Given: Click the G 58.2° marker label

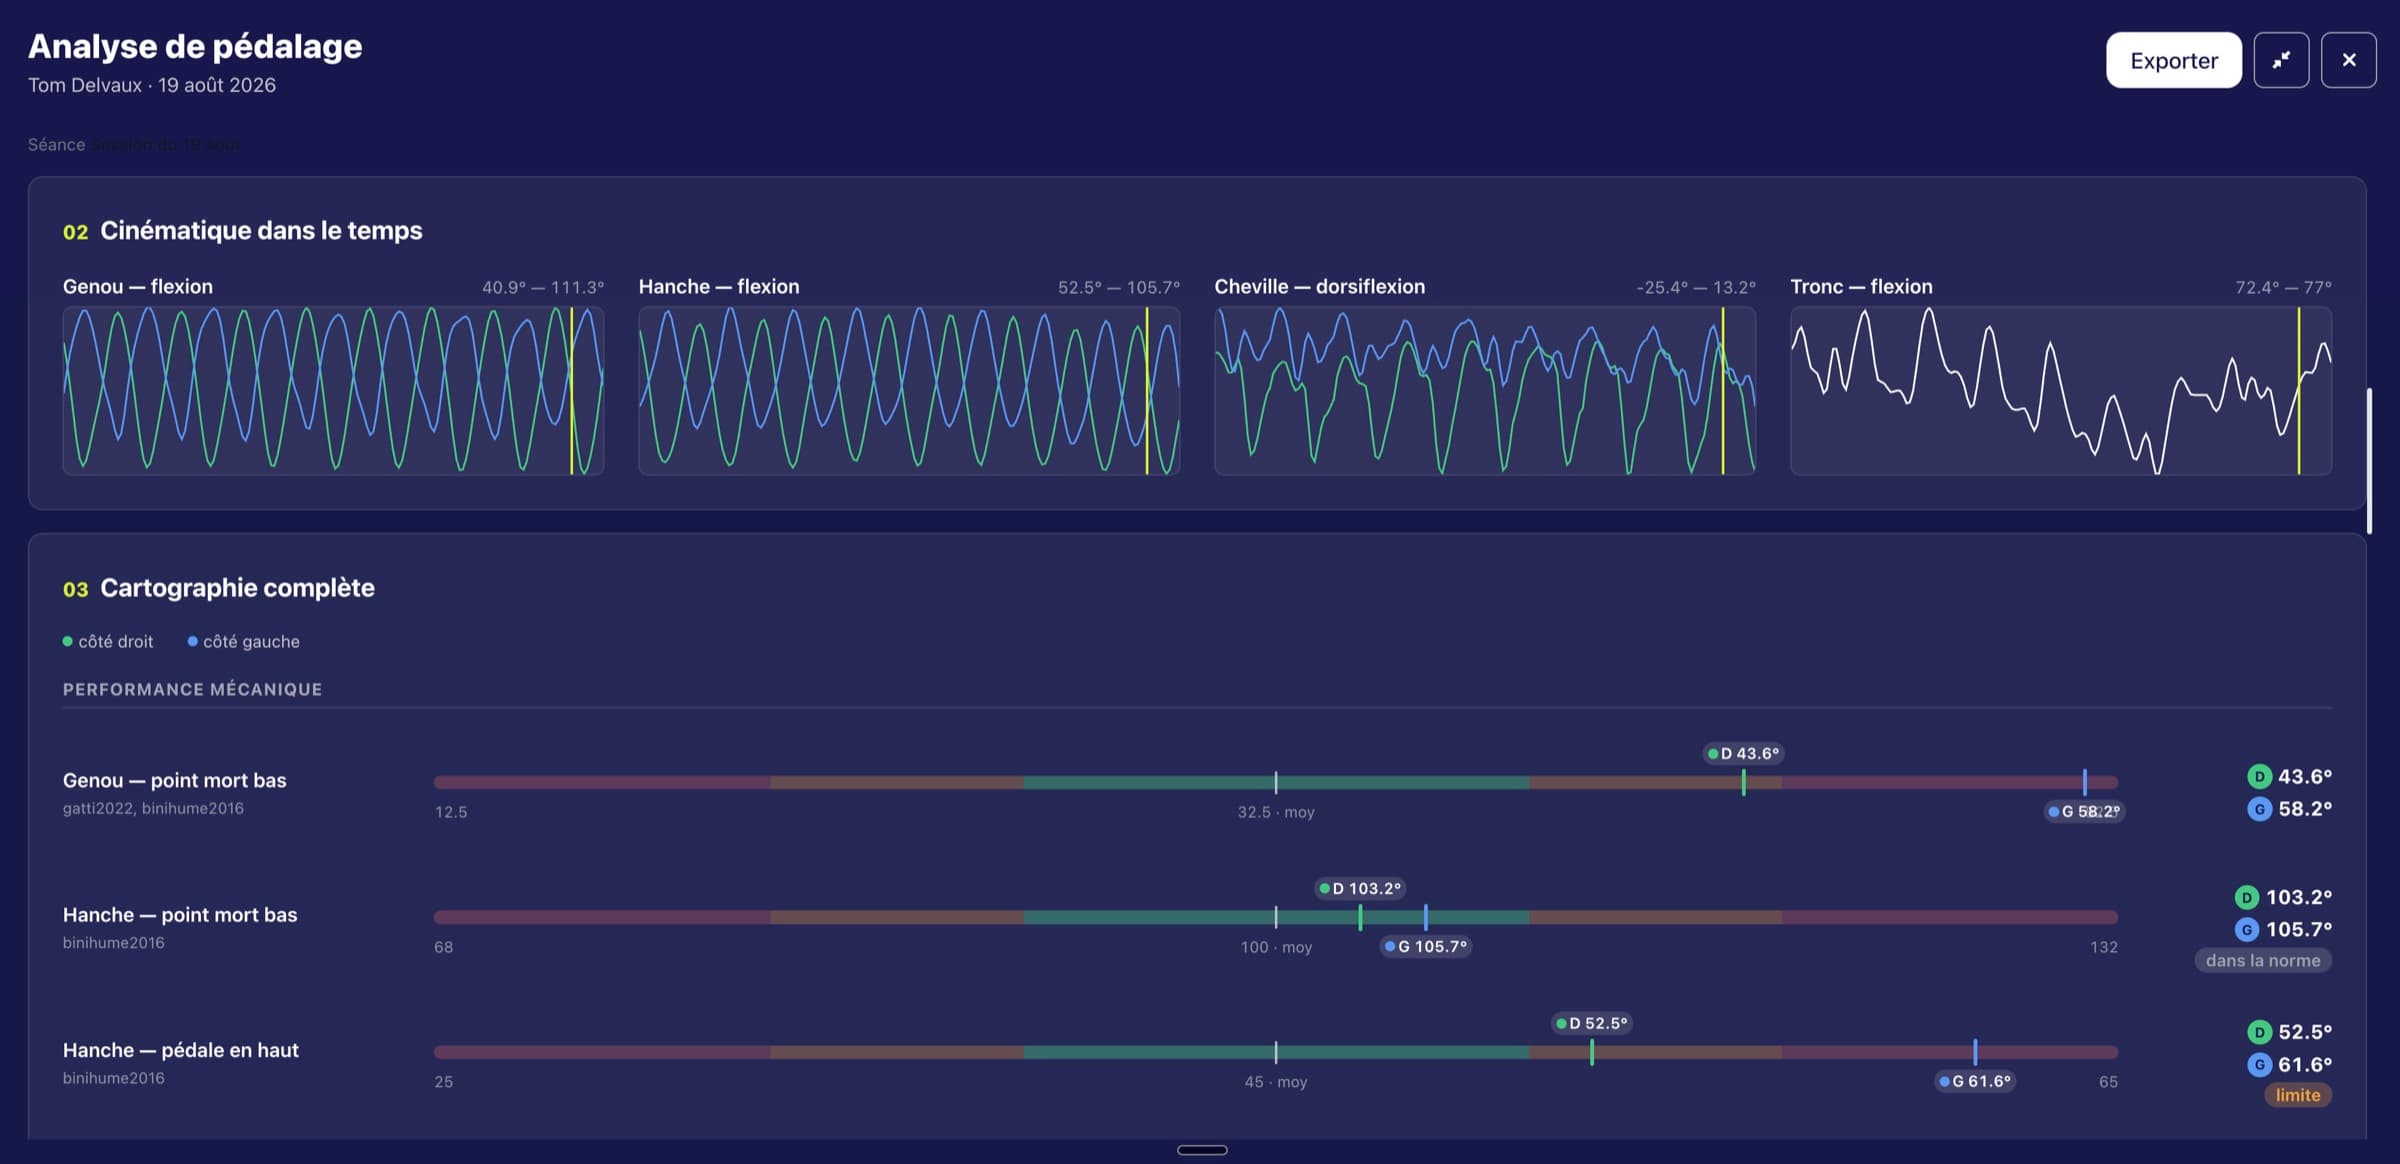Looking at the screenshot, I should [x=2084, y=811].
